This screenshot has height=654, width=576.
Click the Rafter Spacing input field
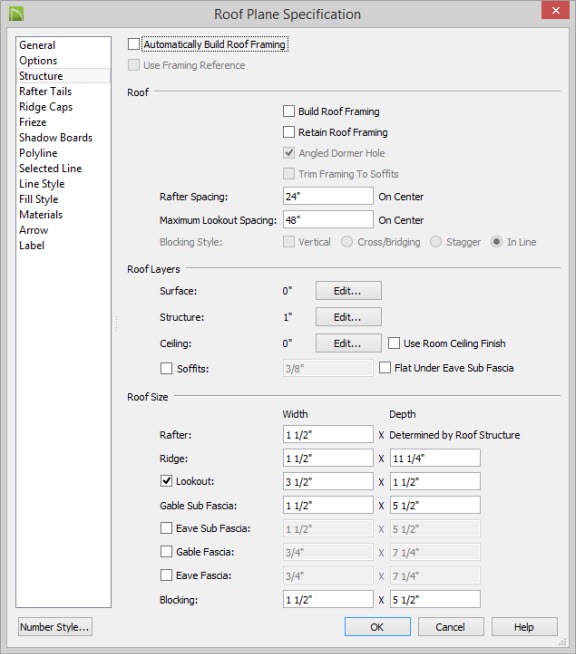(x=328, y=196)
